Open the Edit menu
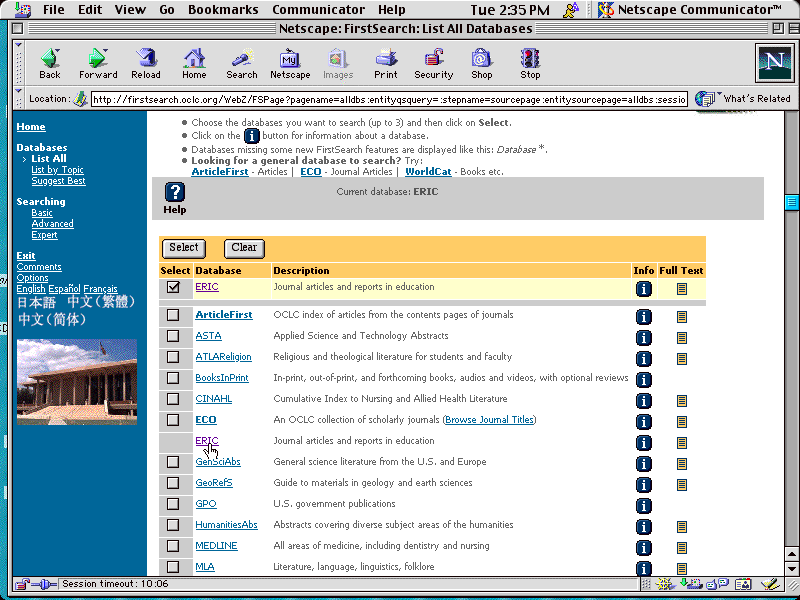 [90, 10]
